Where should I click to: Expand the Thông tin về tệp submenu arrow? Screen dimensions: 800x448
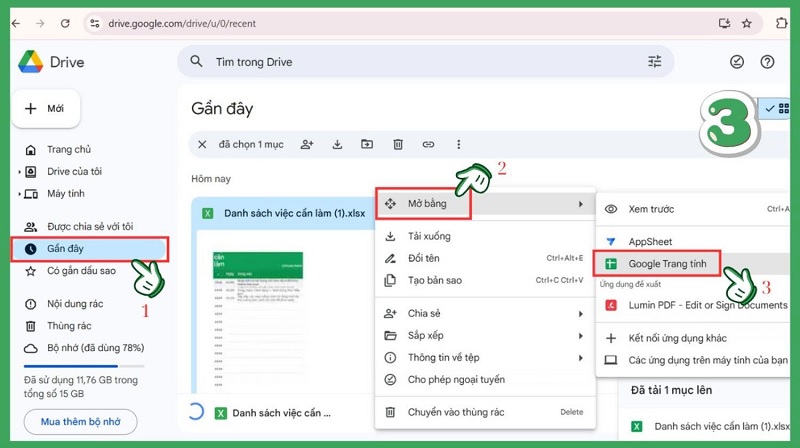pos(580,358)
